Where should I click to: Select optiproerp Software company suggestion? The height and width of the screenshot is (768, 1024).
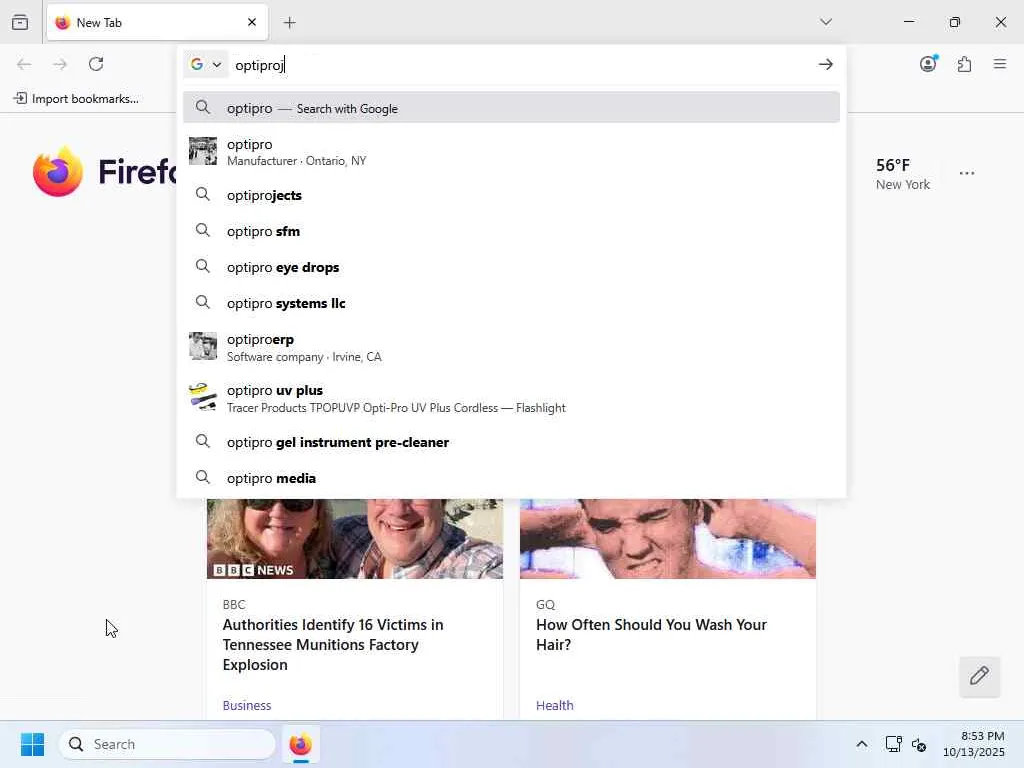[511, 347]
